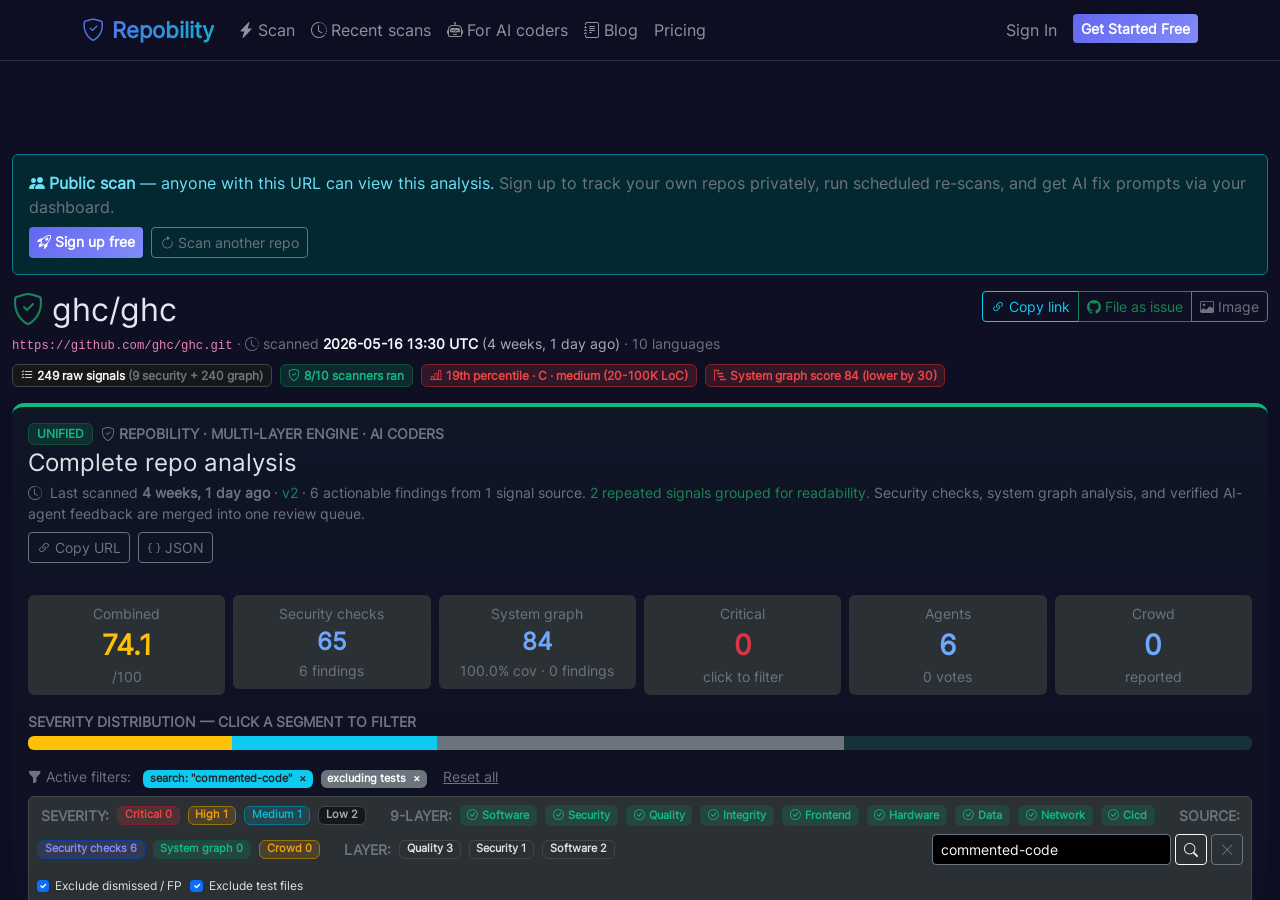Click Reset all filters

pyautogui.click(x=470, y=778)
